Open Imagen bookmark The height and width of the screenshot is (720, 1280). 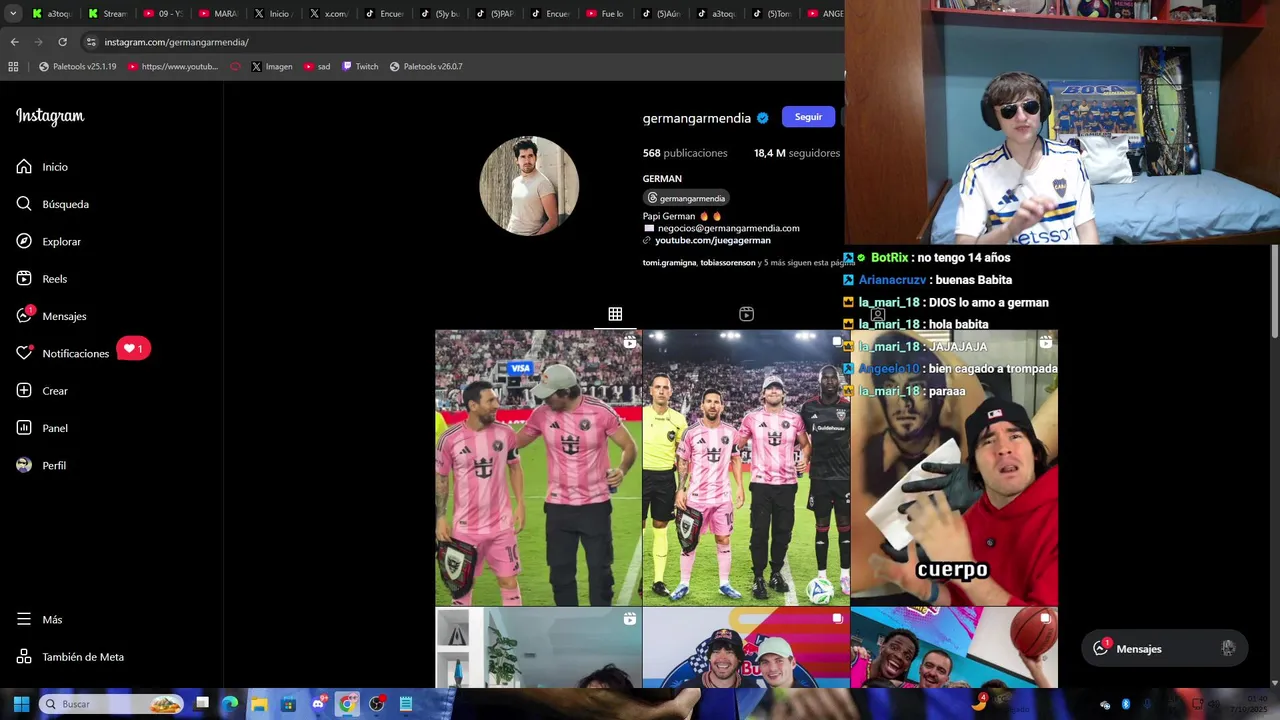pos(272,67)
